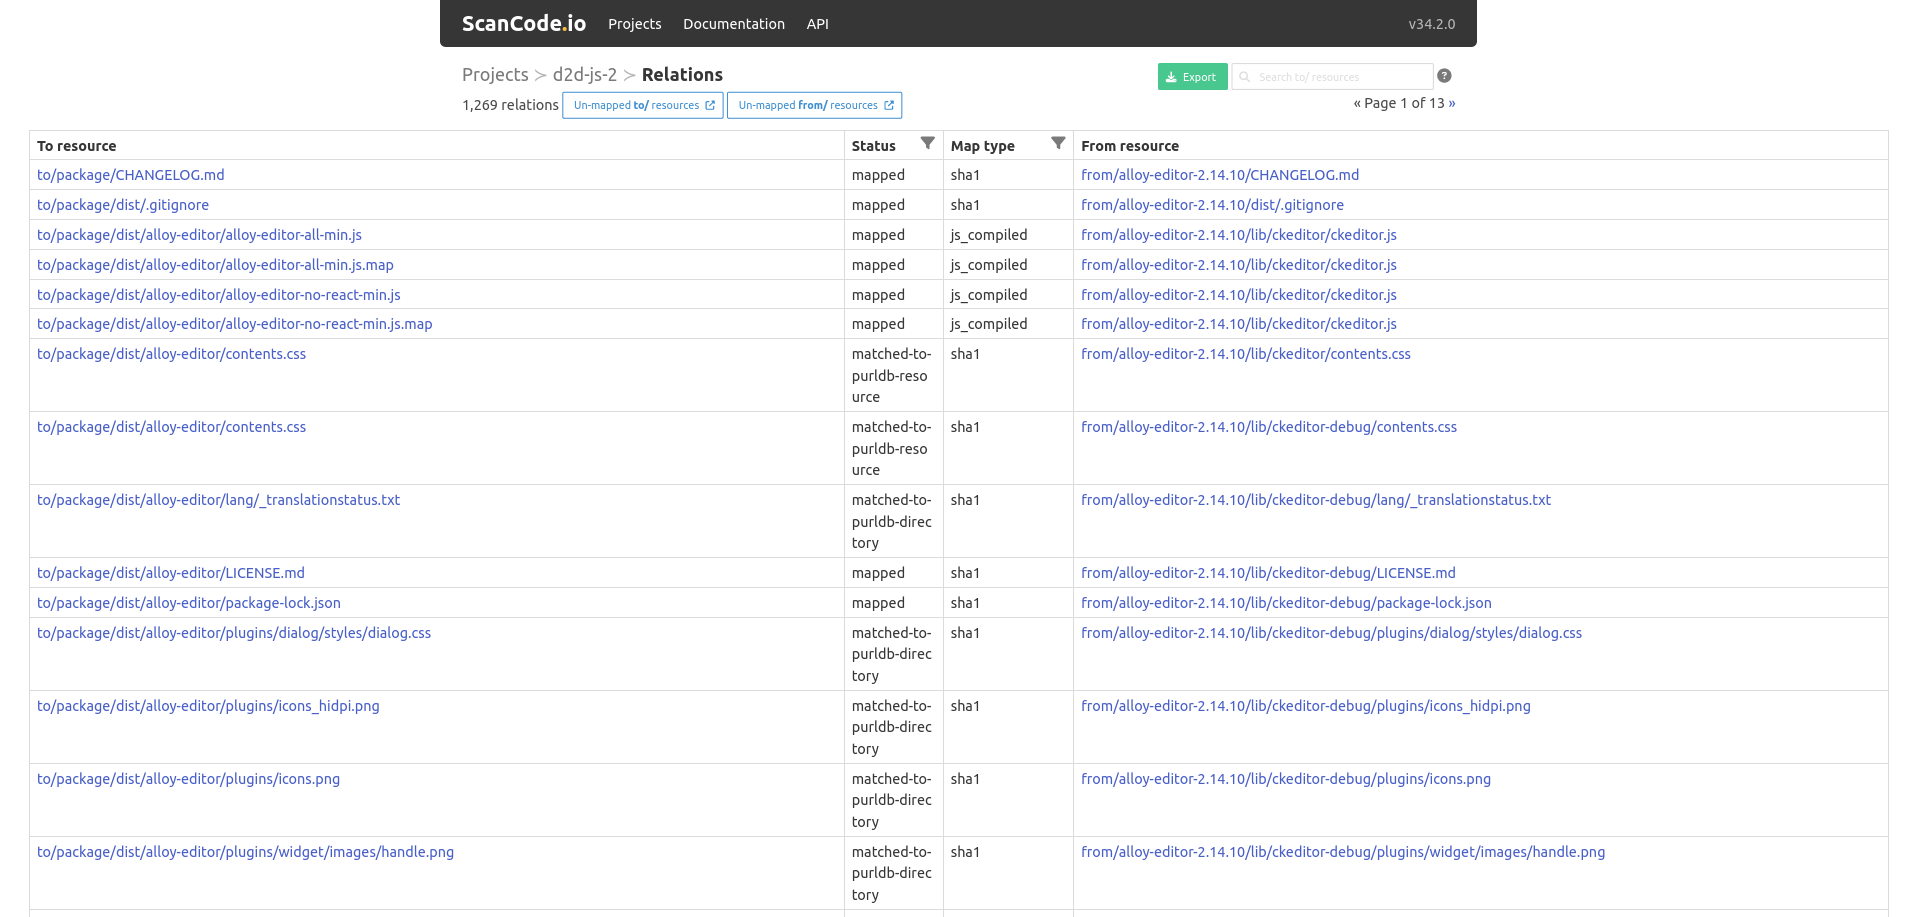Image resolution: width=1908 pixels, height=917 pixels.
Task: Open to/package/CHANGELOG.md resource
Action: tap(131, 175)
